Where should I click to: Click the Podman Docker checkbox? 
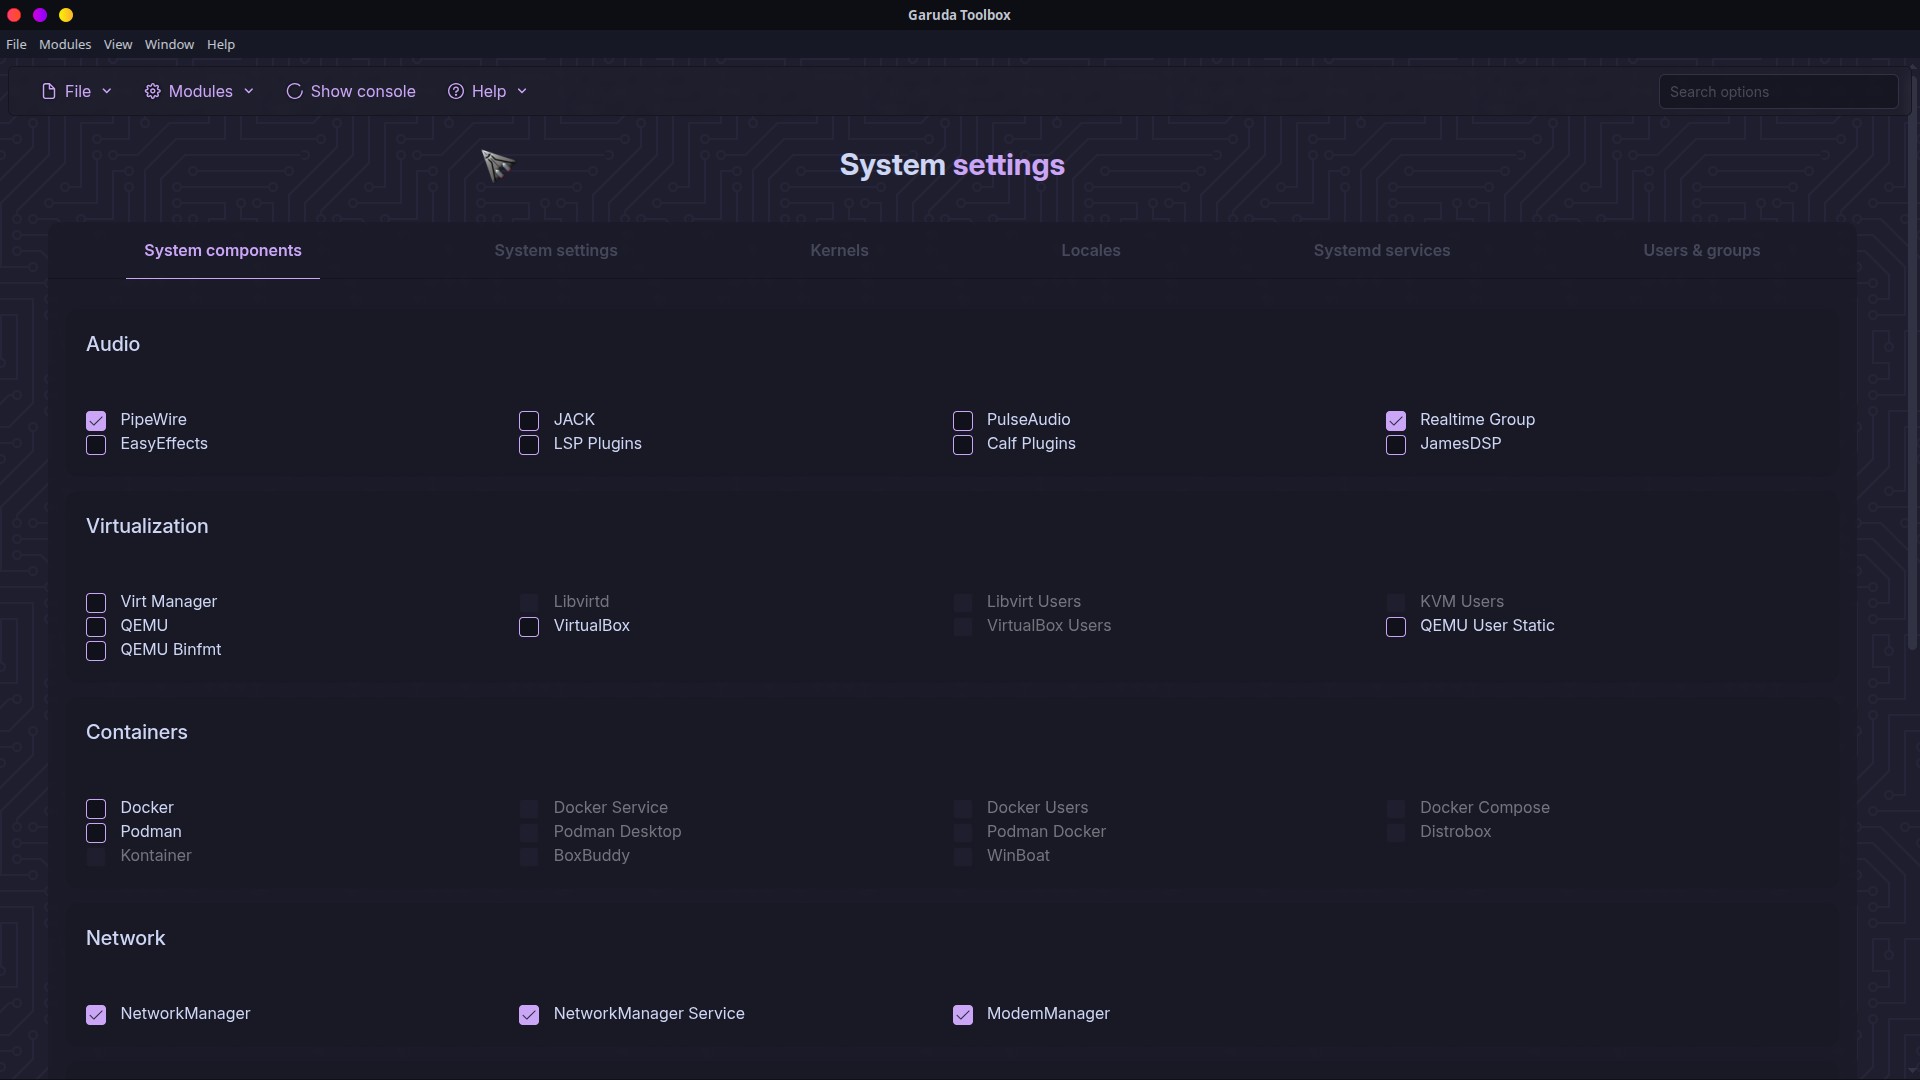[963, 832]
